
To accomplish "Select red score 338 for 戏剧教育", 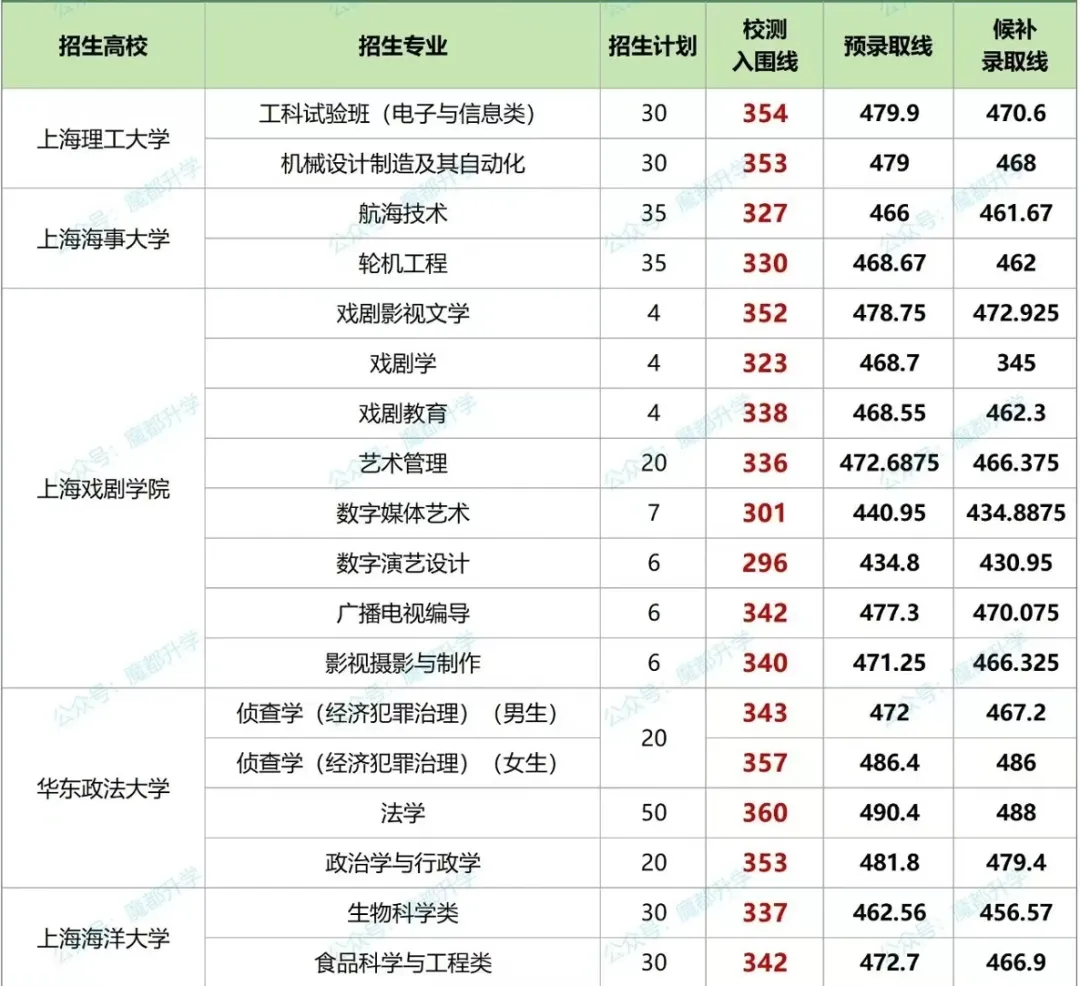I will pyautogui.click(x=765, y=413).
